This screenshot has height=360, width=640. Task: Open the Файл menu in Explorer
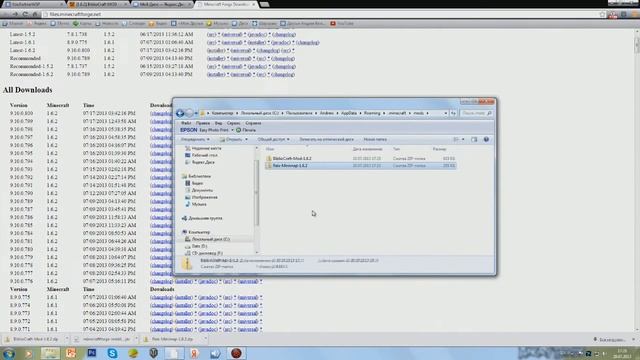coord(186,123)
